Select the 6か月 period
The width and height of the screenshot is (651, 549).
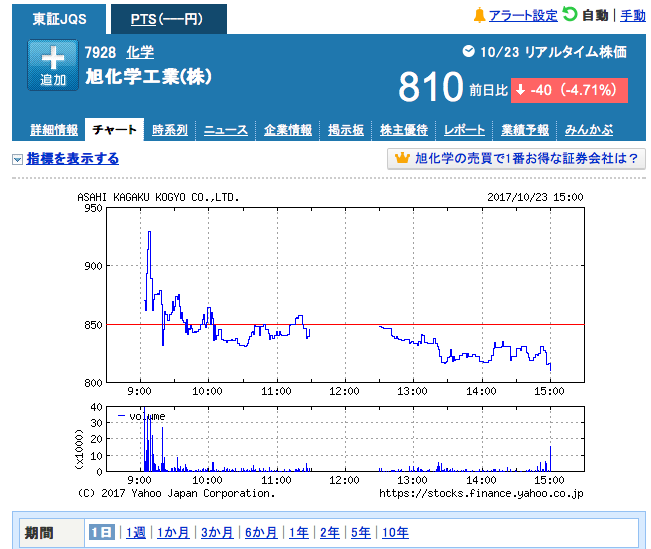261,532
